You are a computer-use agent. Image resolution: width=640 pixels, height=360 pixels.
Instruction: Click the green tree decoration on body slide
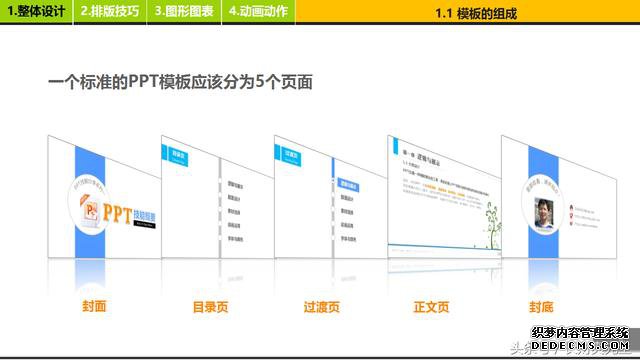493,225
